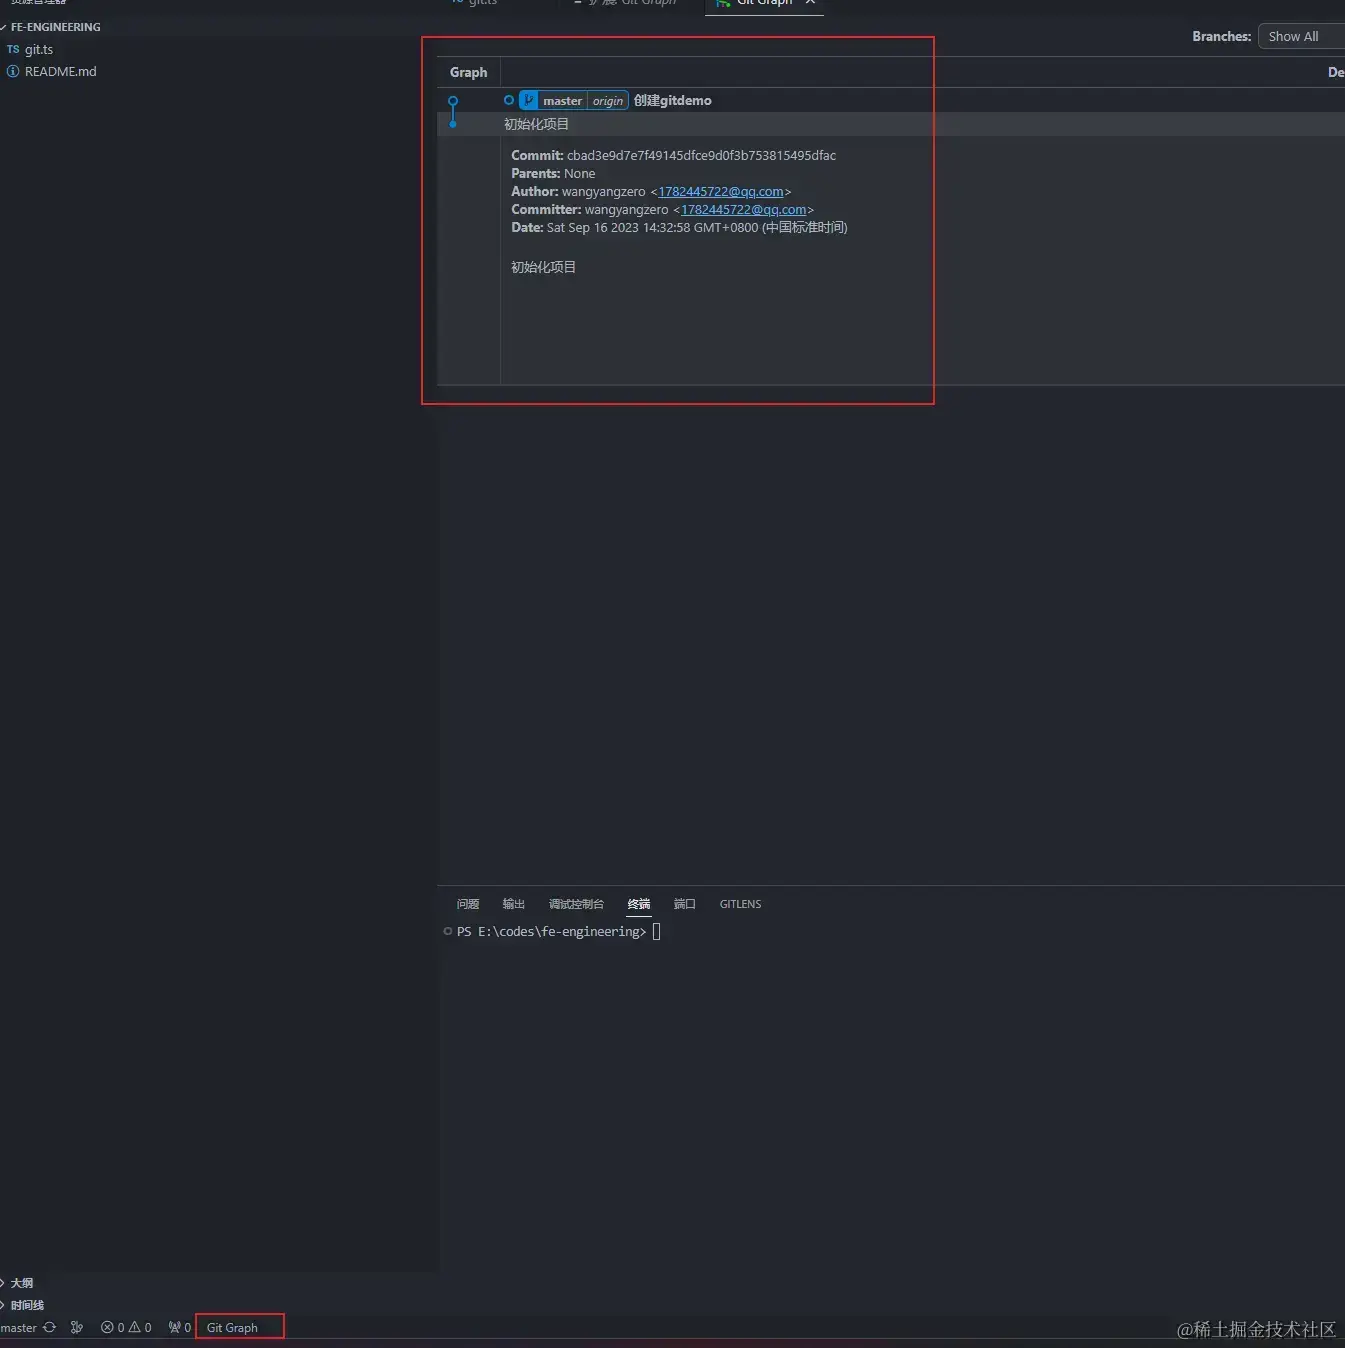This screenshot has height=1348, width=1345.
Task: Click the README.md info file icon
Action: [x=13, y=71]
